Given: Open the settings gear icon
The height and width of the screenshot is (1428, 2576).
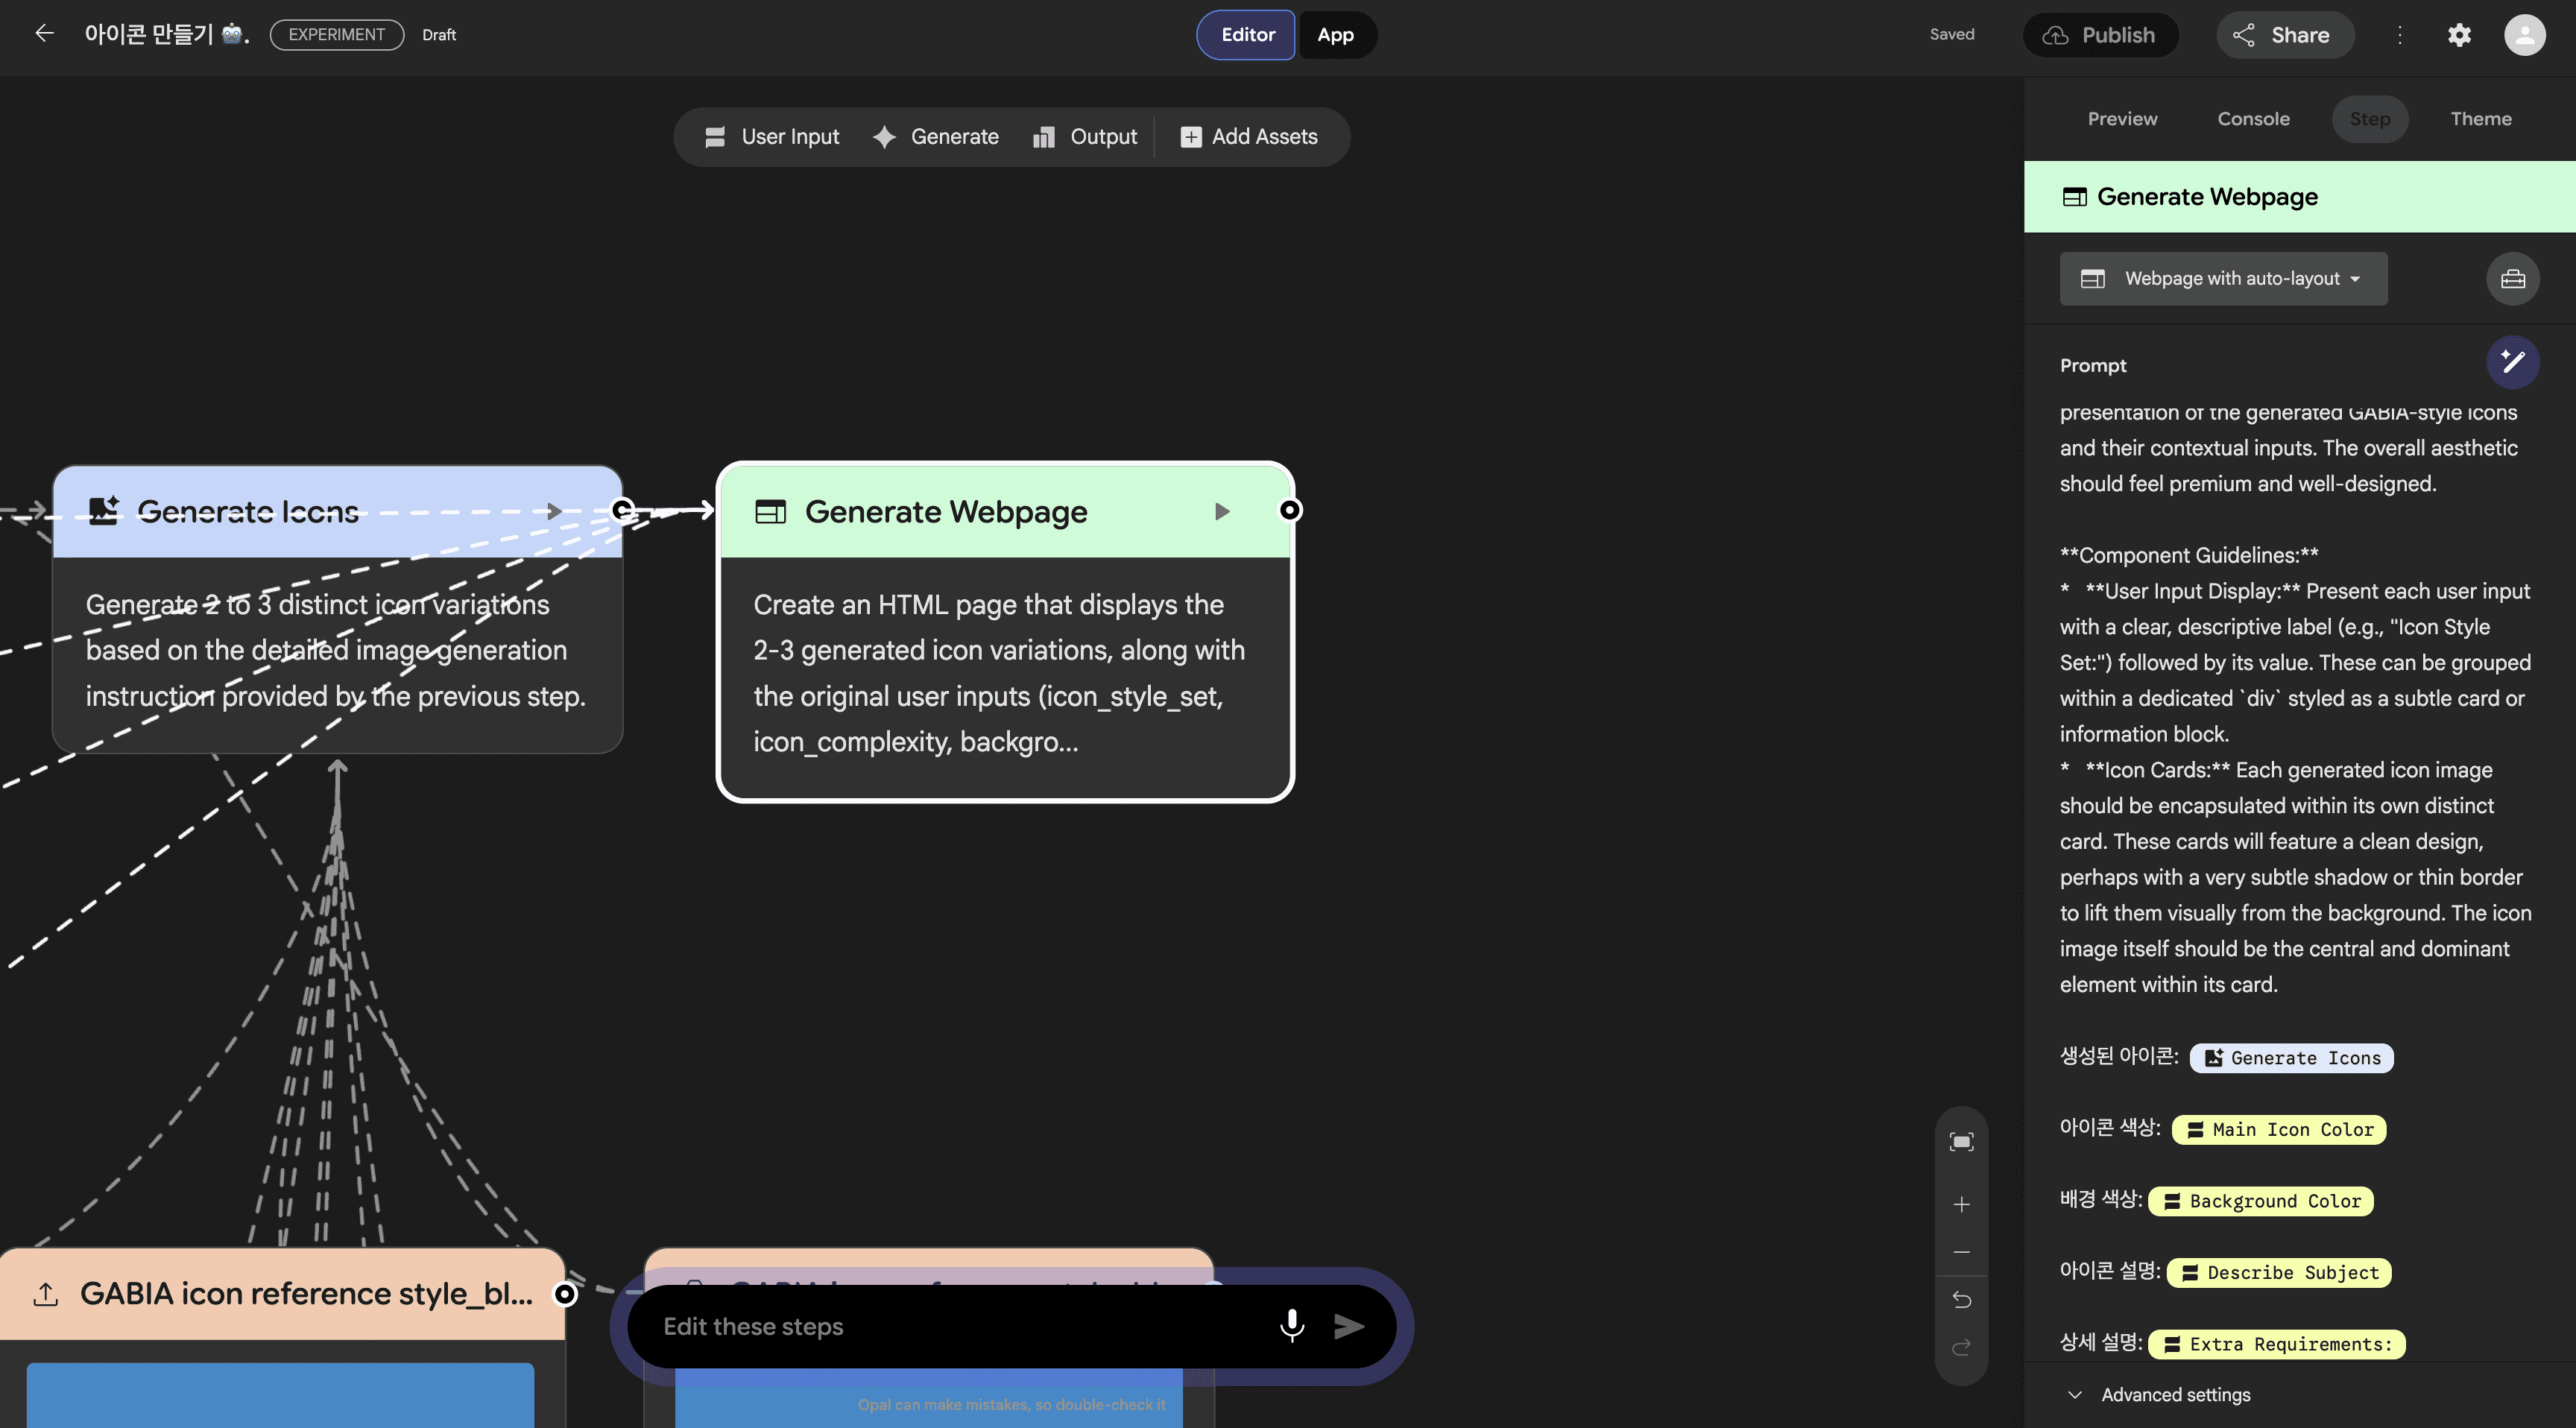Looking at the screenshot, I should pyautogui.click(x=2459, y=35).
